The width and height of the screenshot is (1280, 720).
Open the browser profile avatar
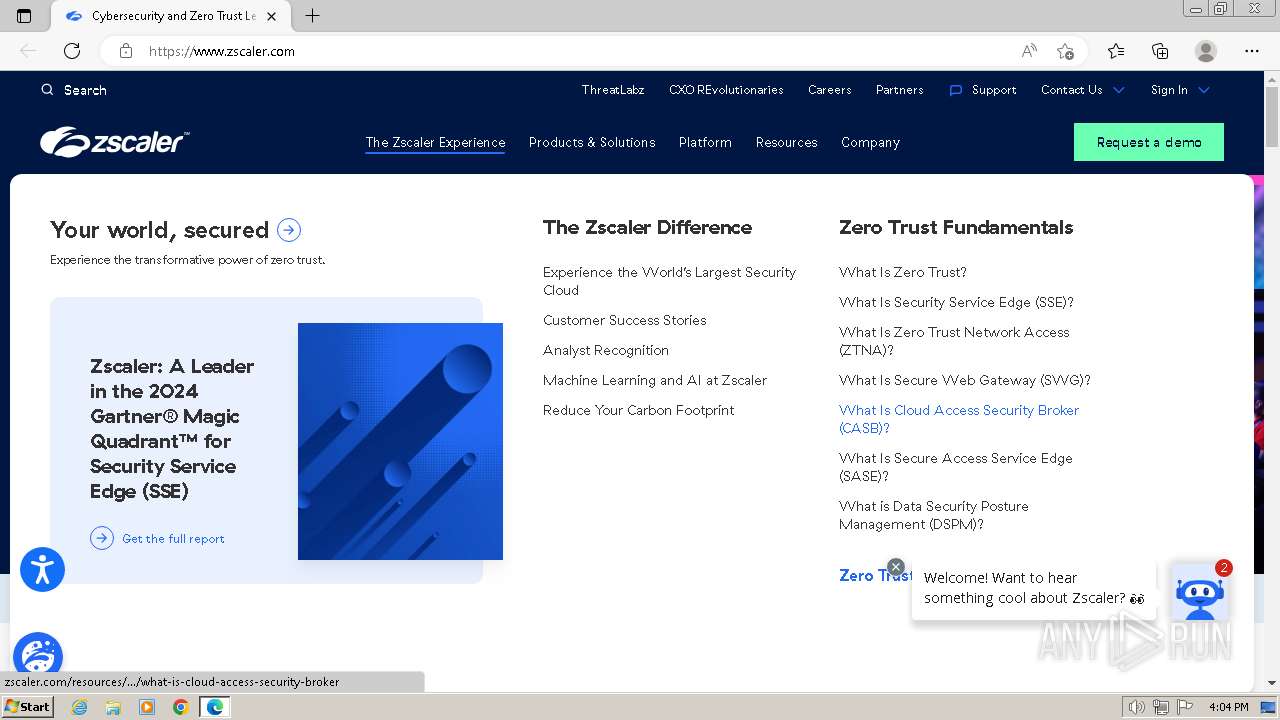(x=1206, y=51)
